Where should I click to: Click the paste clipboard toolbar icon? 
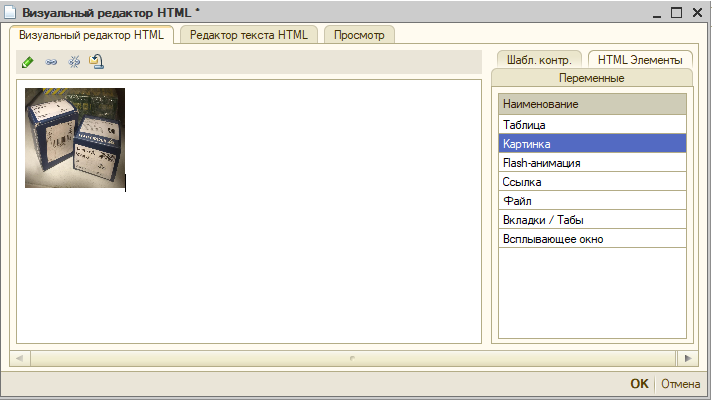coord(97,61)
